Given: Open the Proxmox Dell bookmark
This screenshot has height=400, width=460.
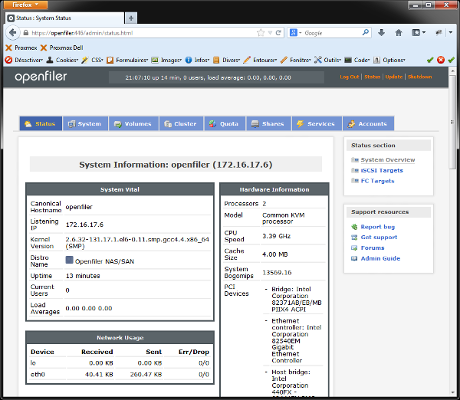Looking at the screenshot, I should click(x=62, y=48).
